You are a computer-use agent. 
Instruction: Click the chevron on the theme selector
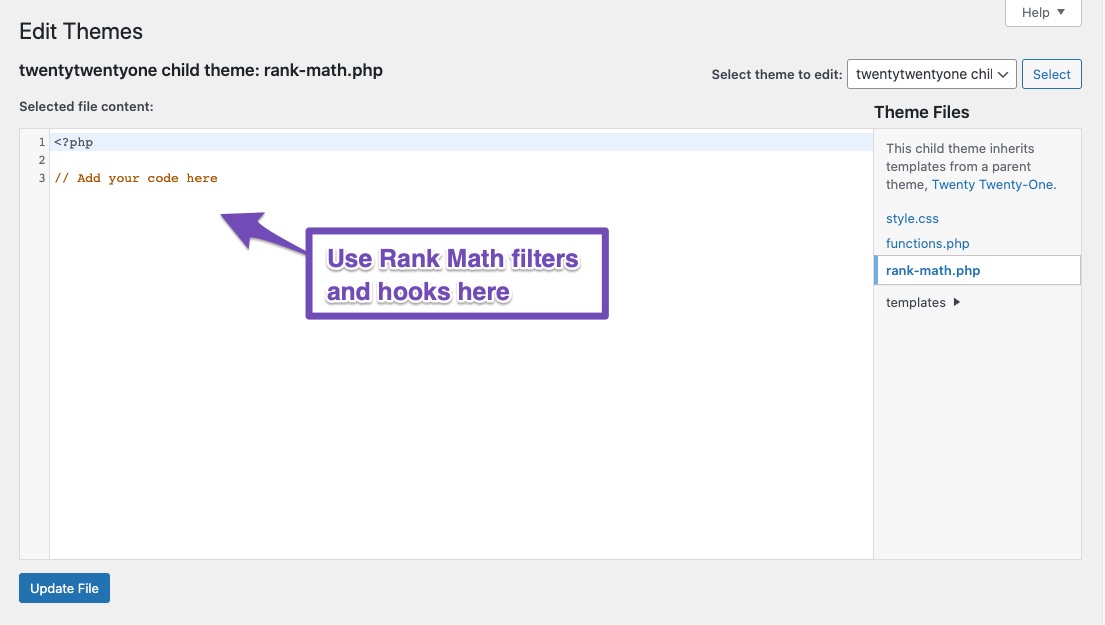tap(1003, 74)
